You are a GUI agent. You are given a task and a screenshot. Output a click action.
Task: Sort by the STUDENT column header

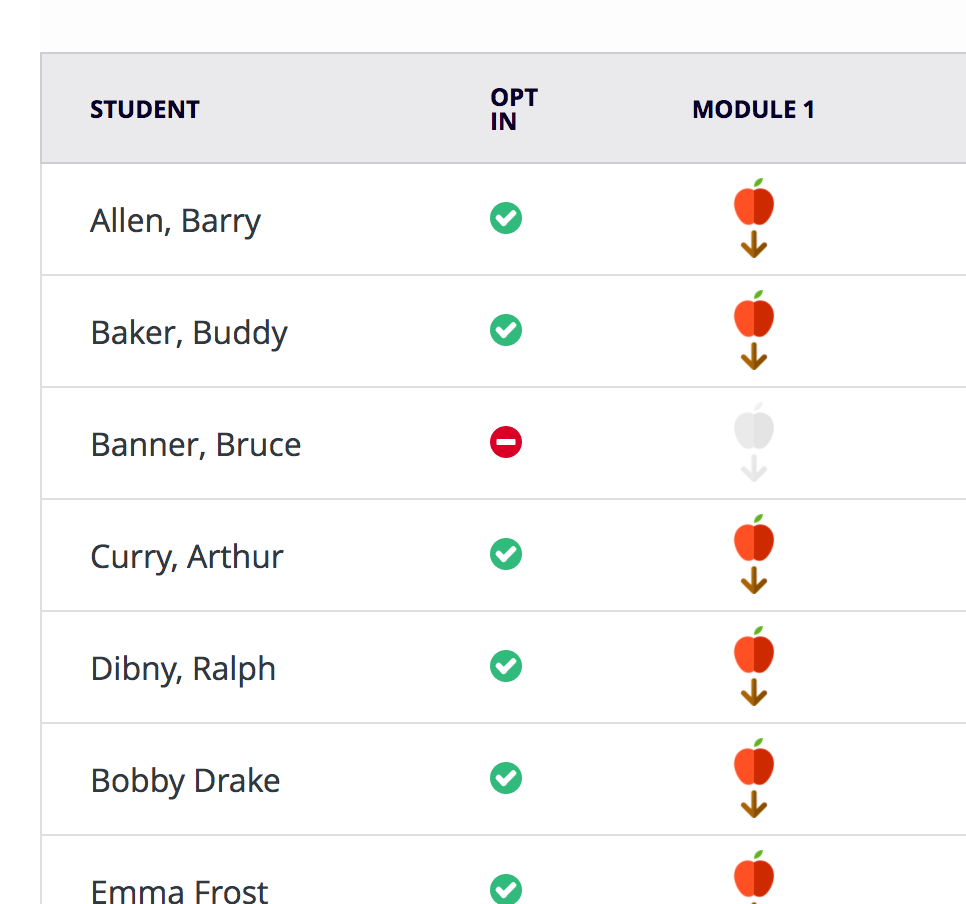point(145,109)
